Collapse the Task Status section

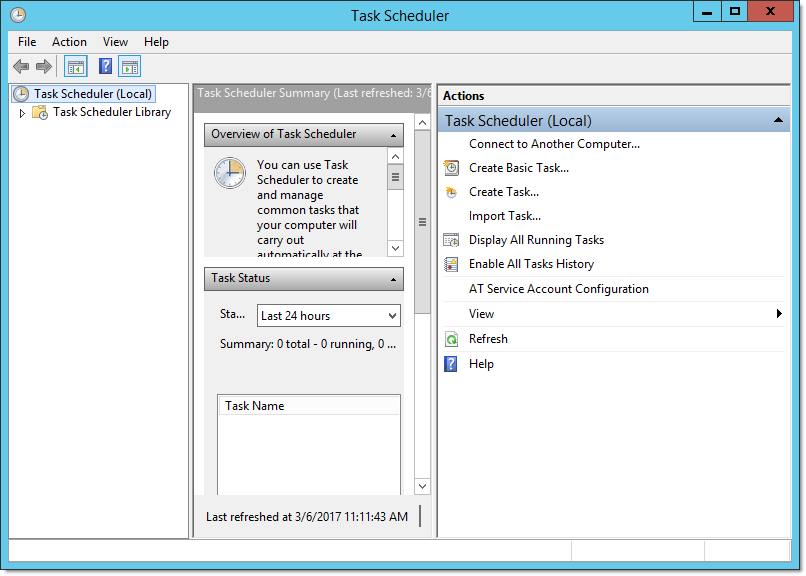[394, 279]
